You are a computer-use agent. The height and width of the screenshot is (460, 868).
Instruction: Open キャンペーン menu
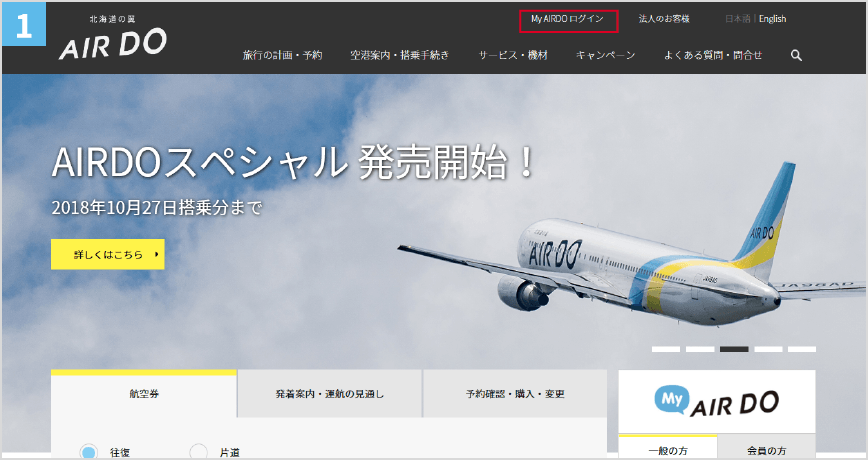click(x=606, y=55)
